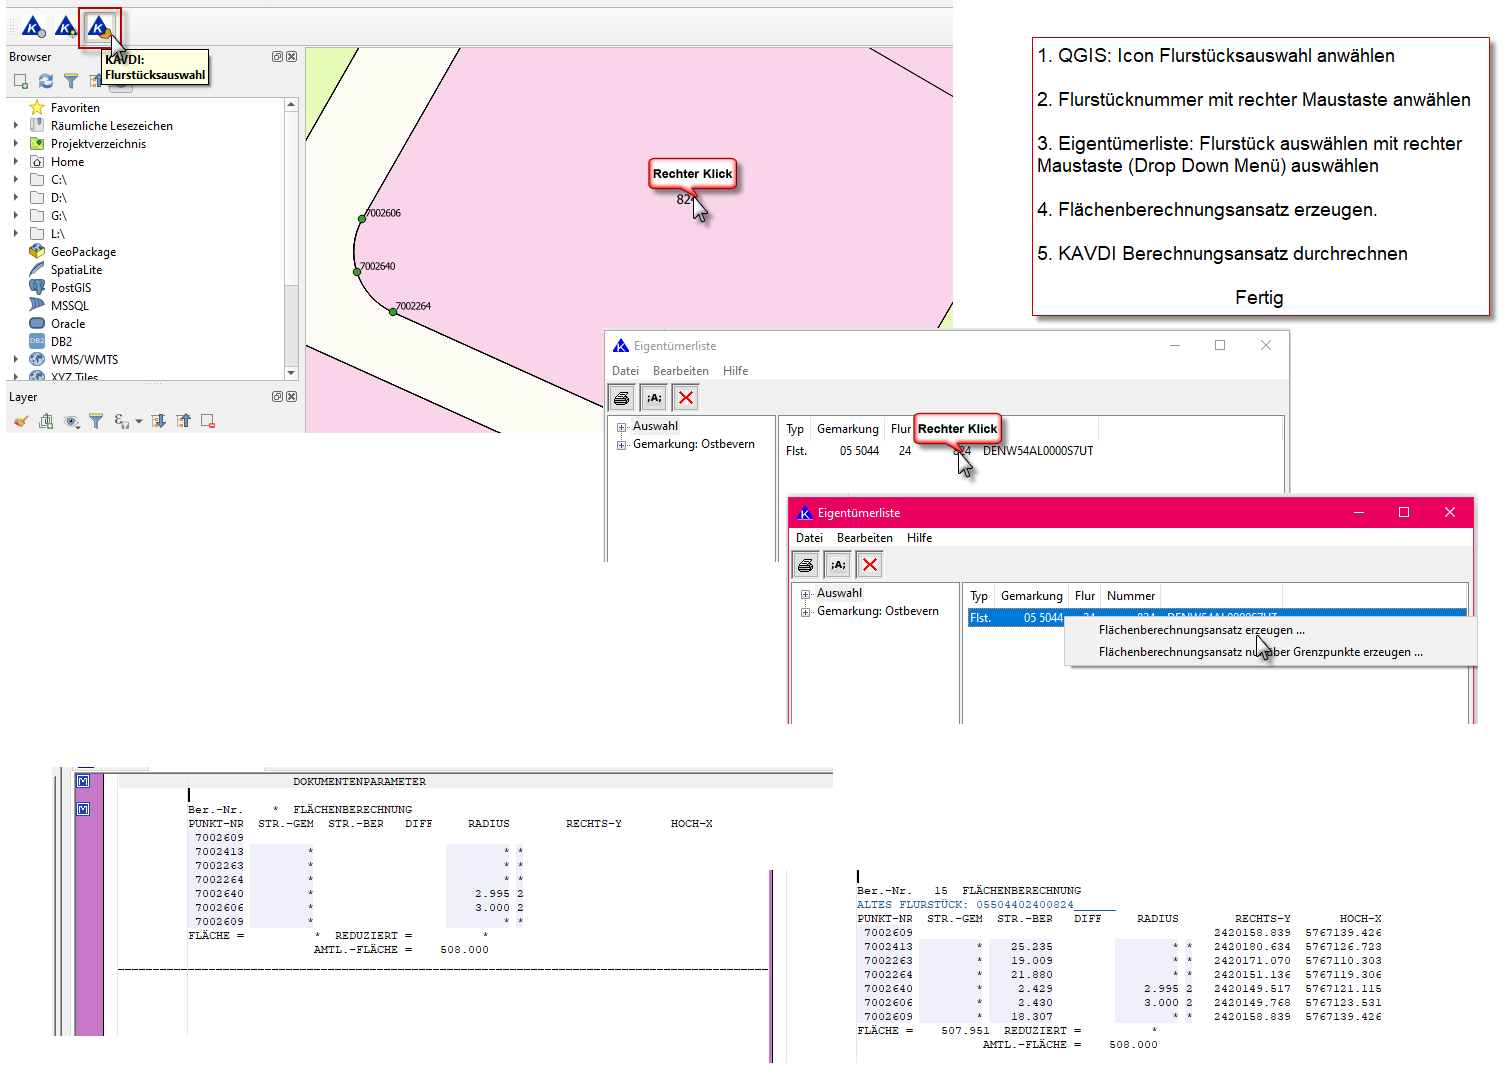Toggle the M marker beside DOKUMENTENPARAMETER
1508x1081 pixels.
coord(83,781)
